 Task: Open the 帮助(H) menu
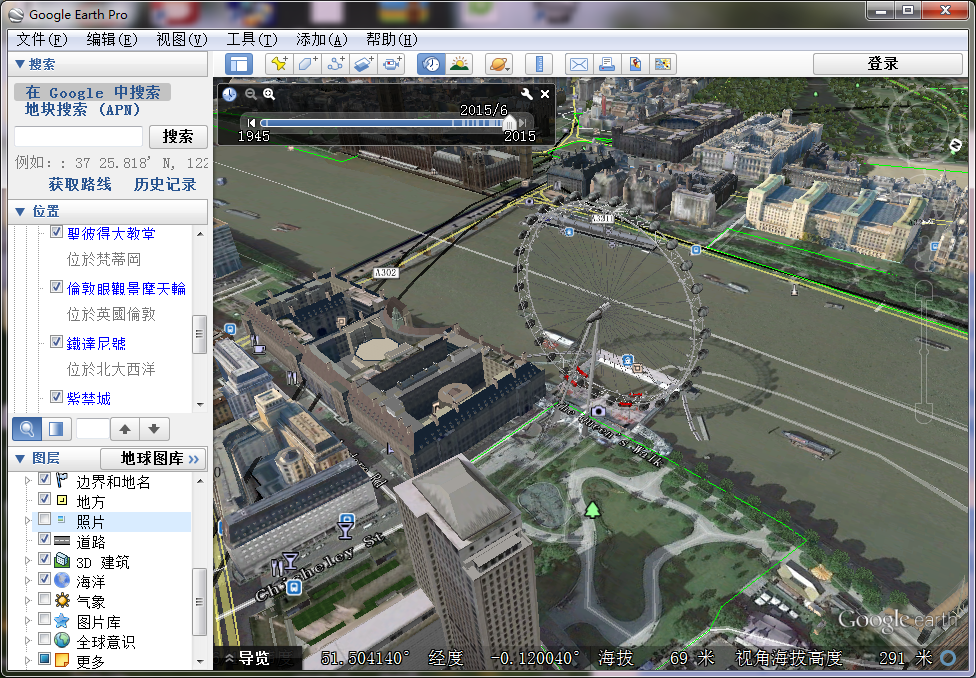pyautogui.click(x=392, y=40)
